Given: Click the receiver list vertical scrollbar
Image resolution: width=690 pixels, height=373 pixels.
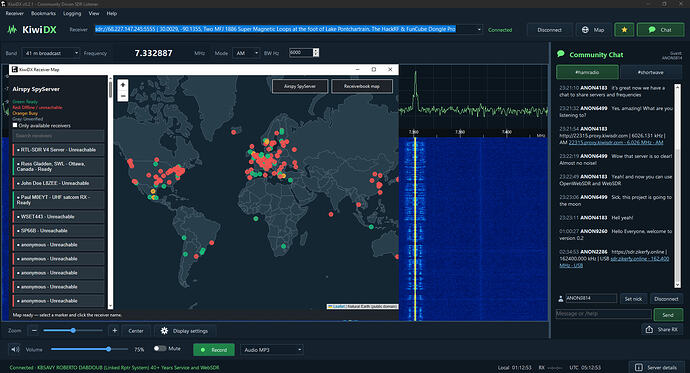Looking at the screenshot, I should click(x=110, y=192).
